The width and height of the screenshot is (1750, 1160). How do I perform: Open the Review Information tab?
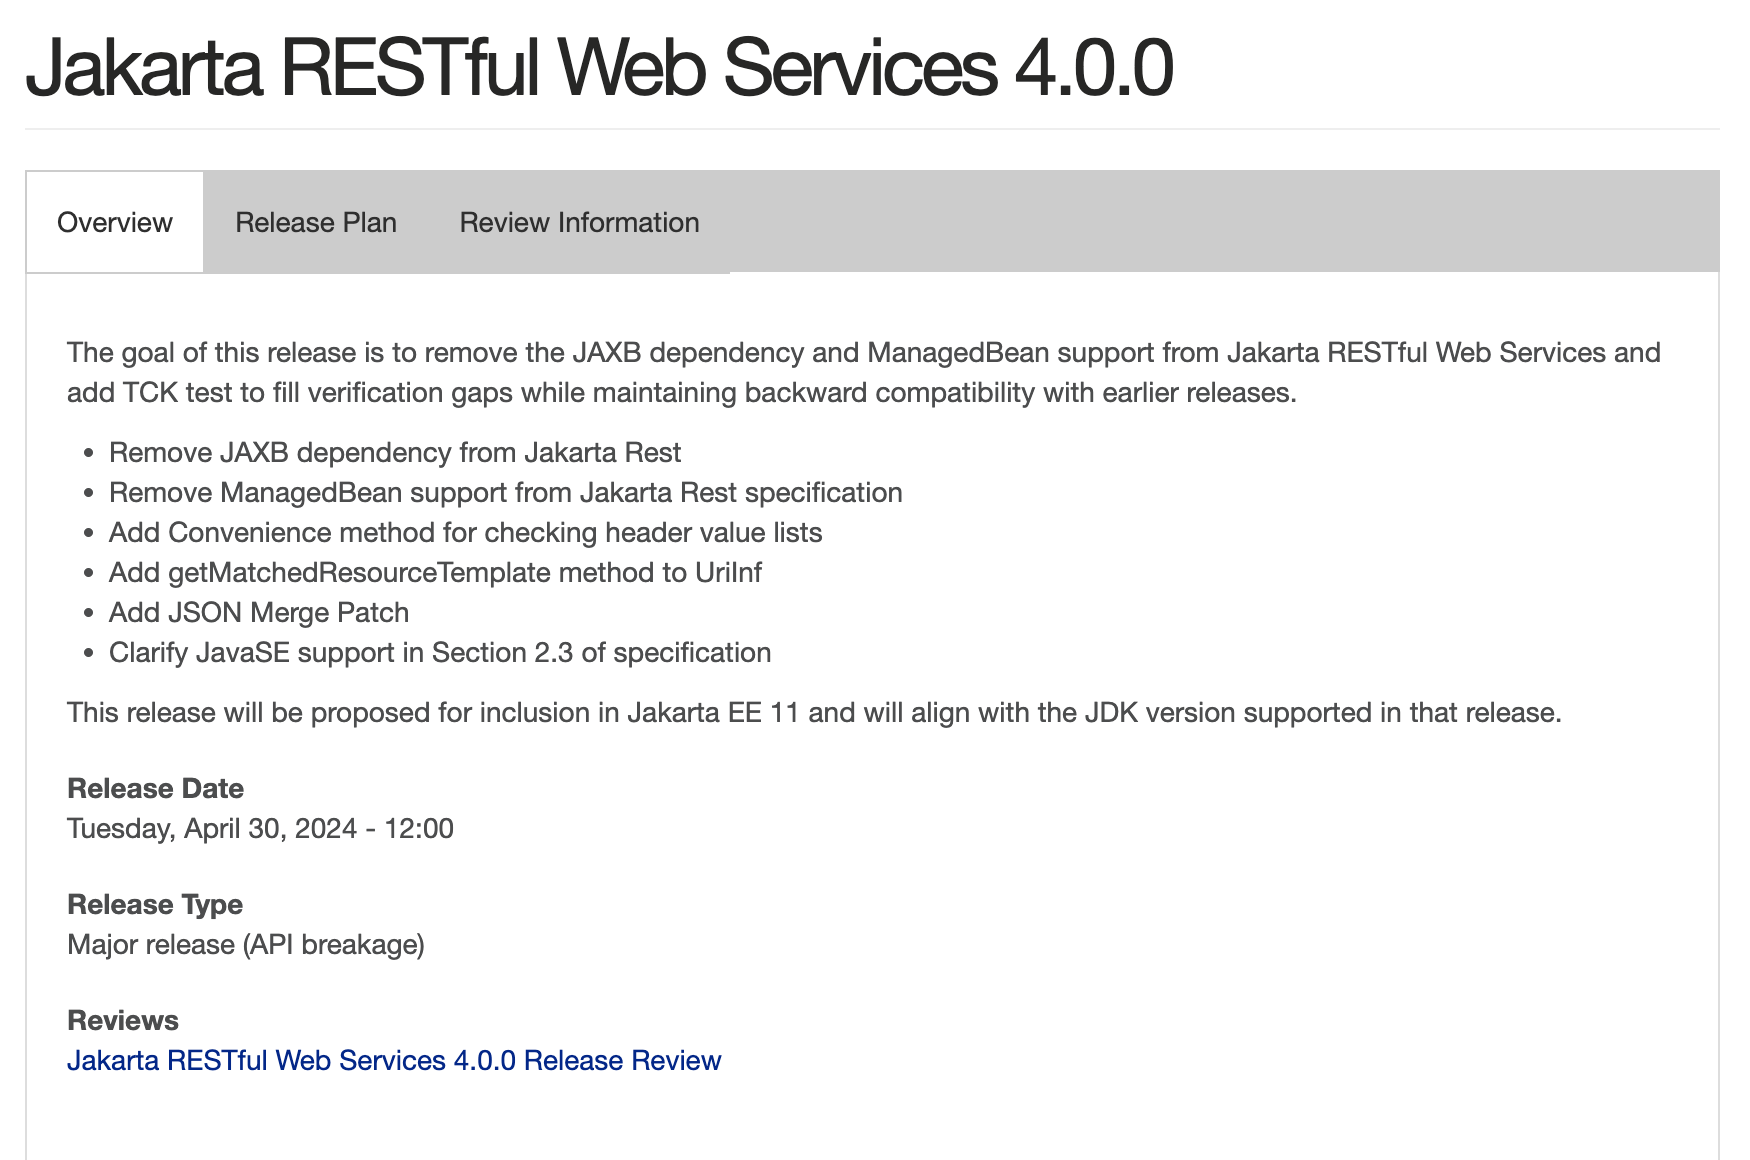click(578, 222)
